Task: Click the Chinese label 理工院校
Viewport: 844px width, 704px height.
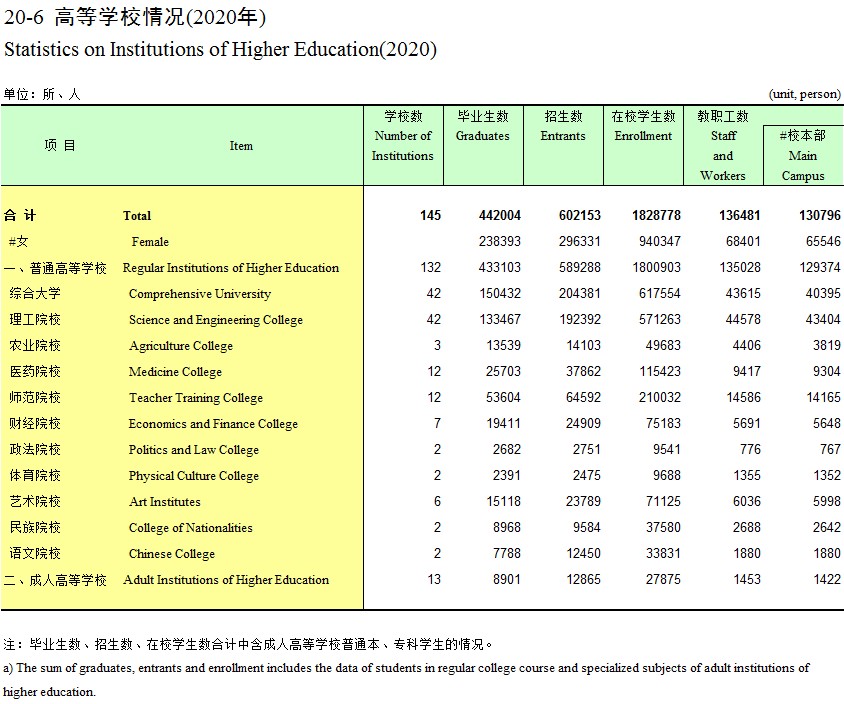Action: pos(35,319)
